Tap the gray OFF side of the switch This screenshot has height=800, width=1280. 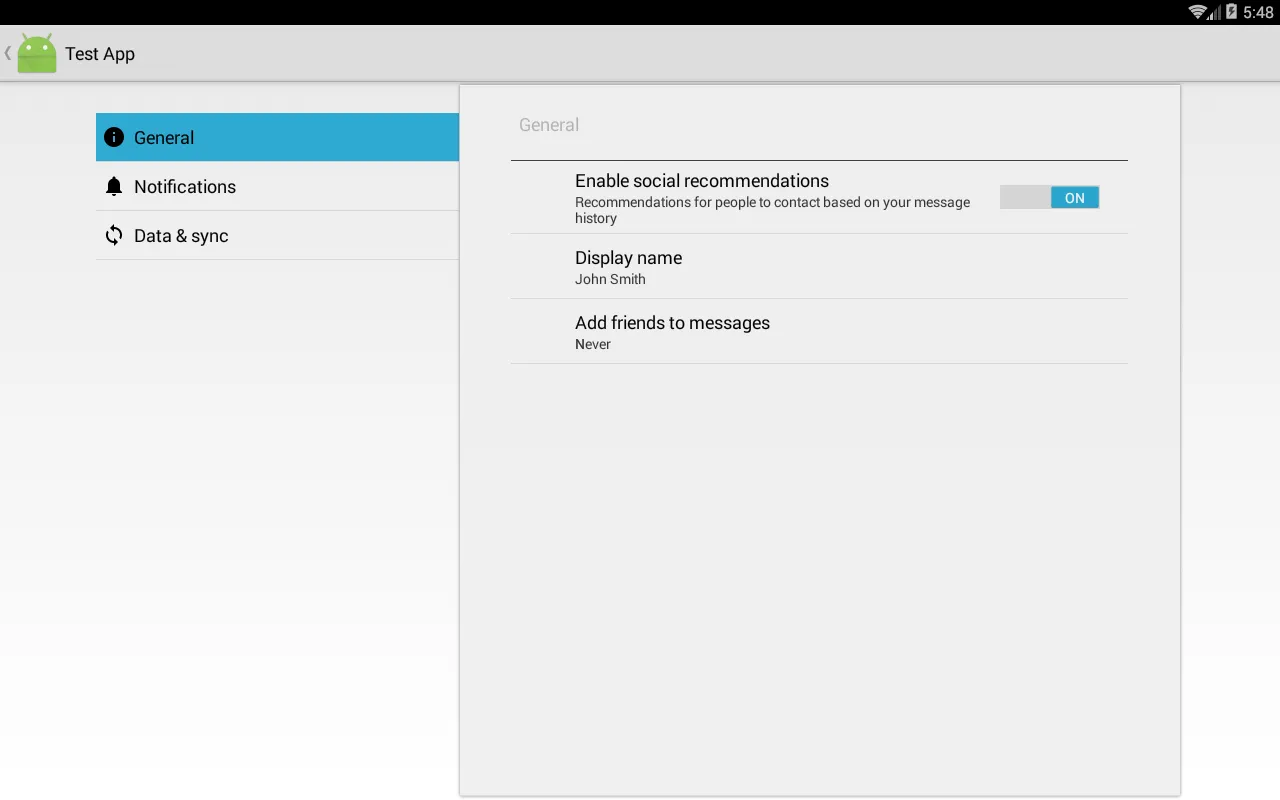pyautogui.click(x=1025, y=197)
